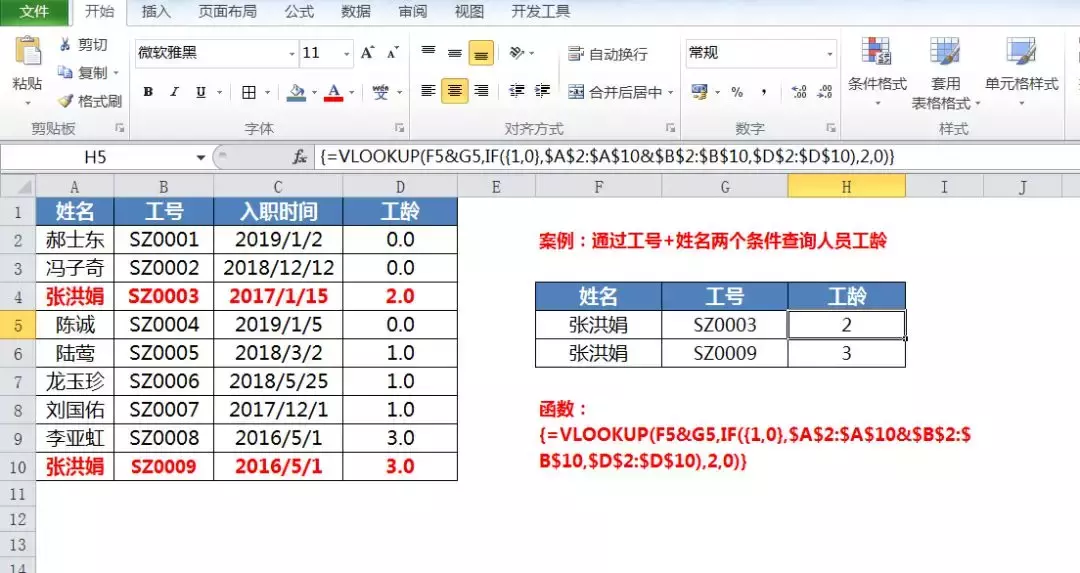Open Cell Styles (单元格样式) menu
The image size is (1080, 573).
1021,73
